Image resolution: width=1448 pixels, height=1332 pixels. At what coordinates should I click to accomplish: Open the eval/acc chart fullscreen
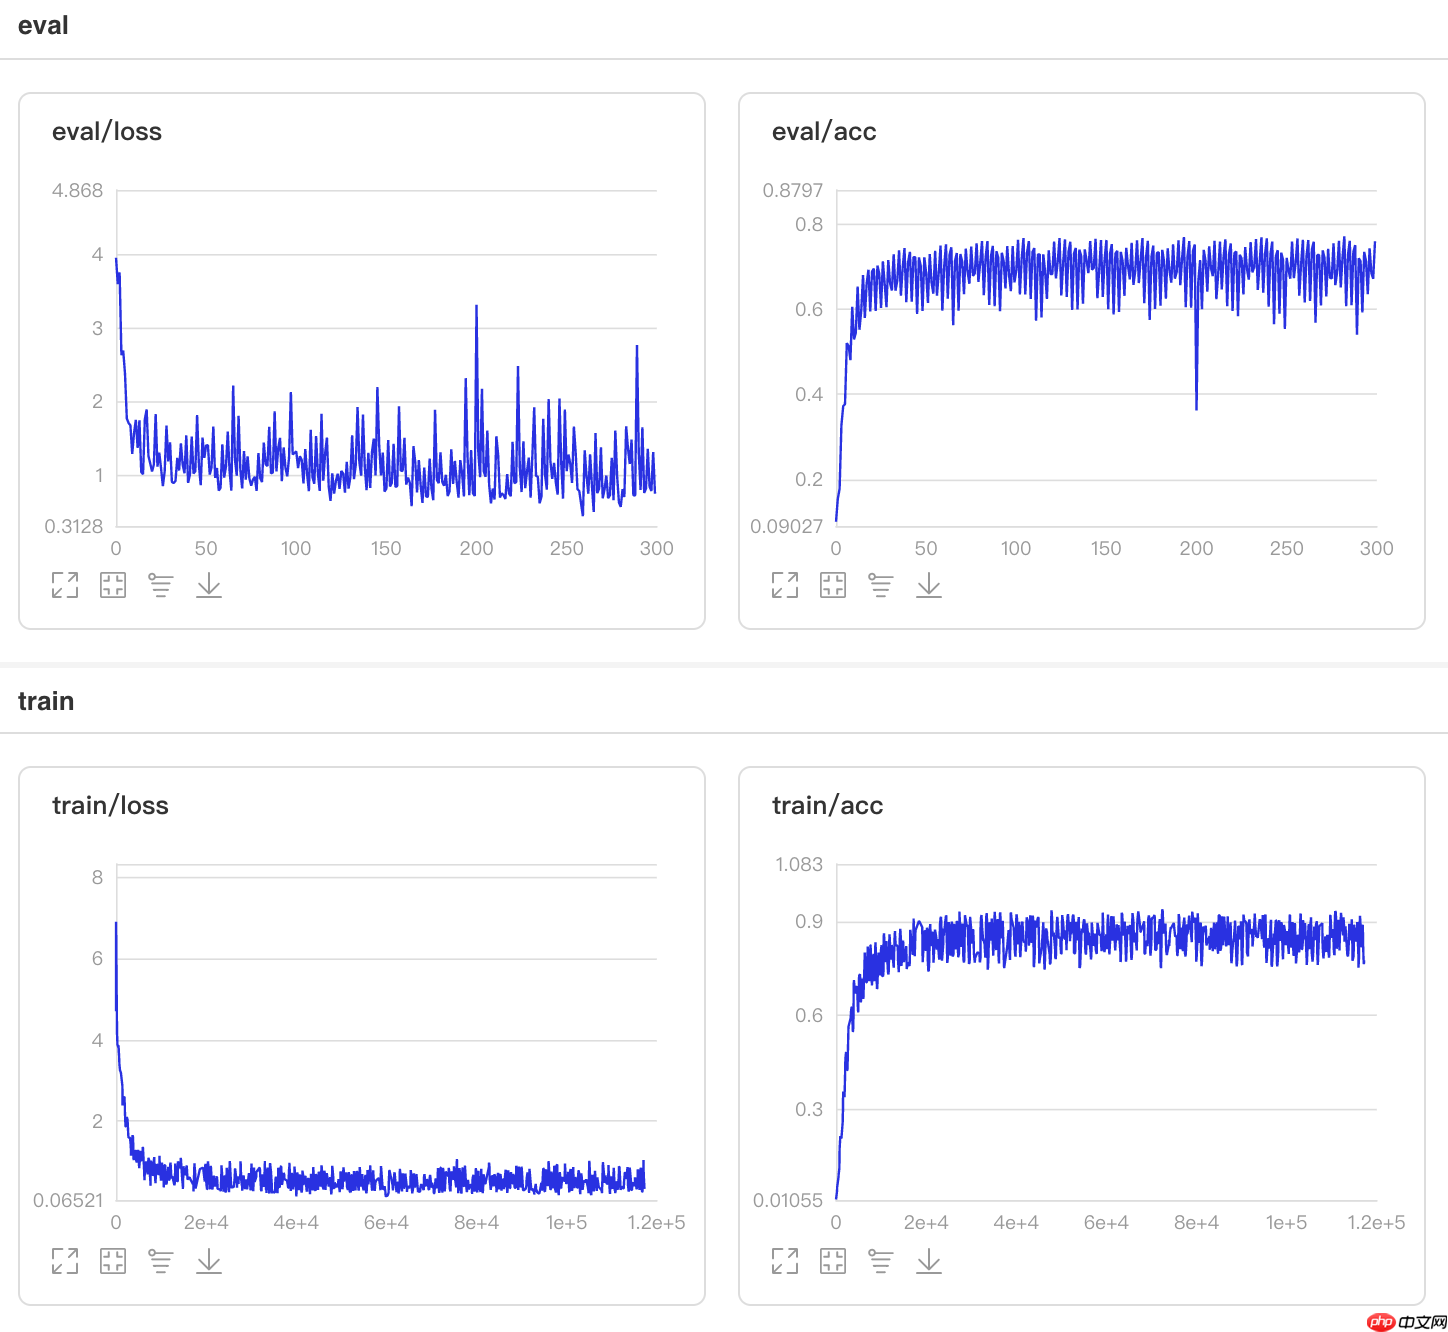click(785, 585)
